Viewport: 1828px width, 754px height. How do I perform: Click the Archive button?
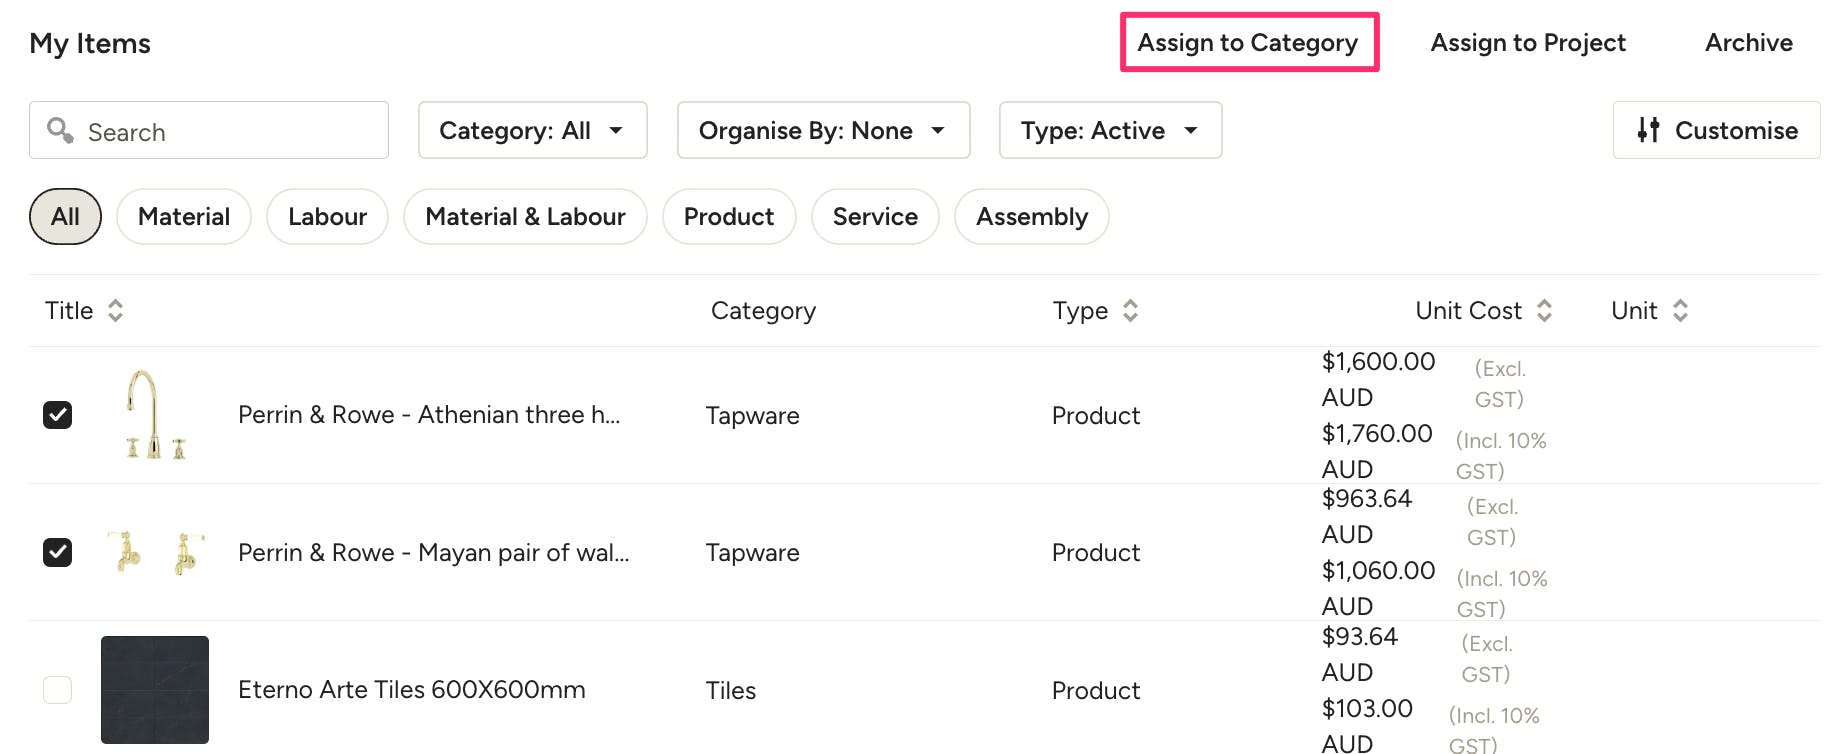(1749, 43)
